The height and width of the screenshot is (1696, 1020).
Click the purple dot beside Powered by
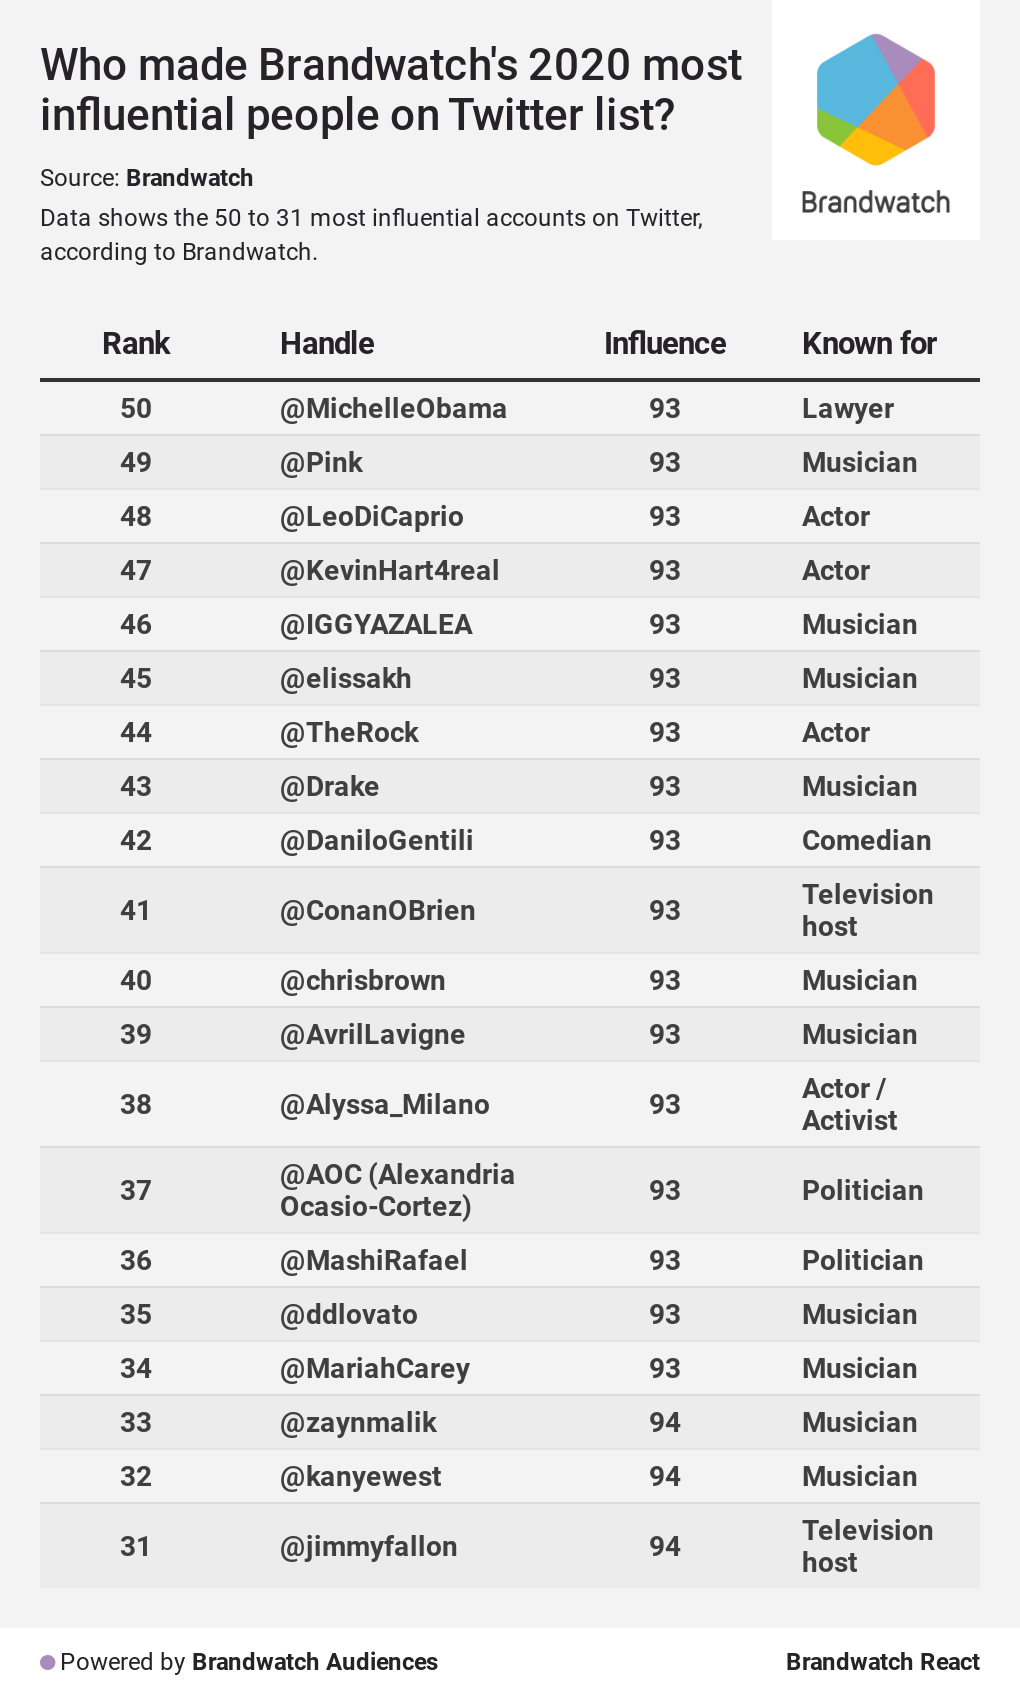pyautogui.click(x=47, y=1662)
